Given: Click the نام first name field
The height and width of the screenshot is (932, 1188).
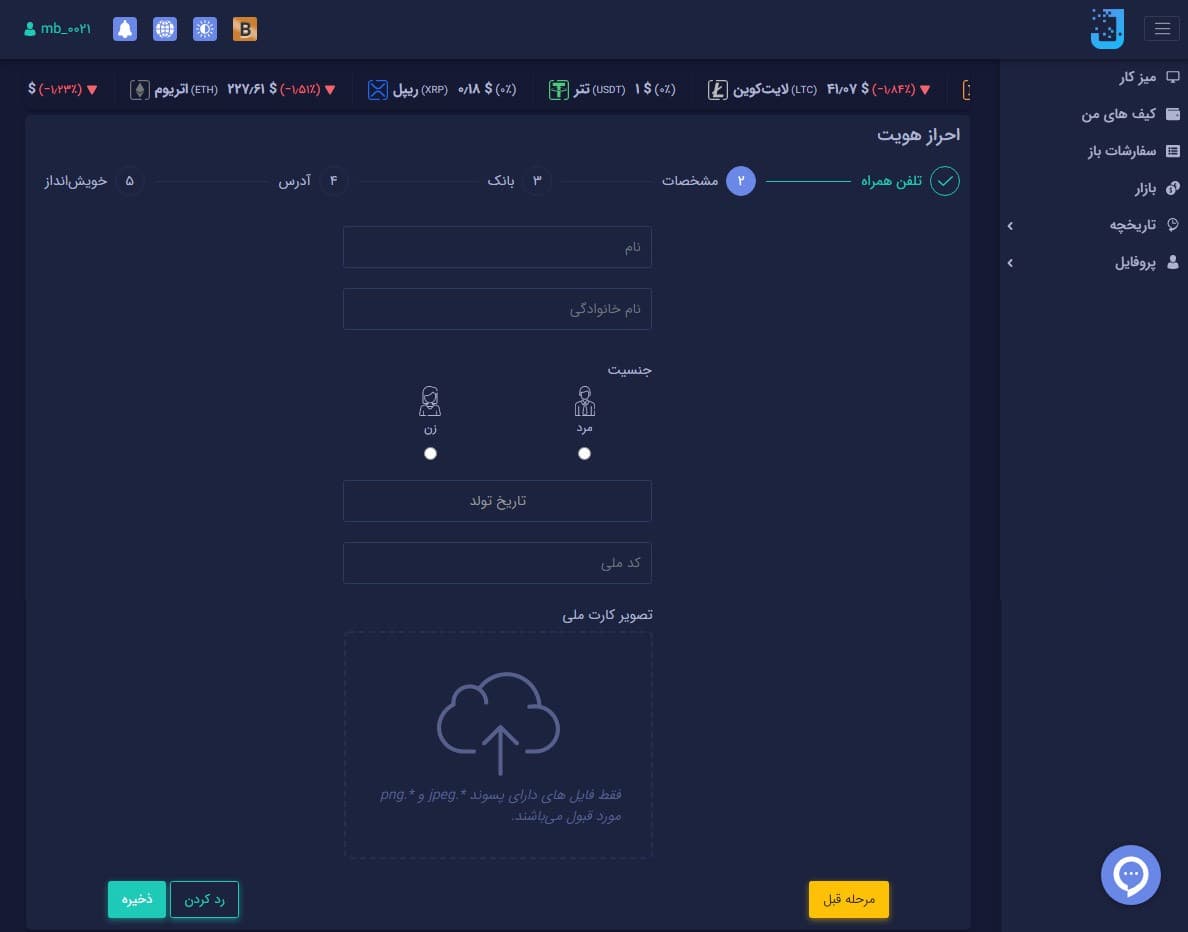Looking at the screenshot, I should pos(497,247).
